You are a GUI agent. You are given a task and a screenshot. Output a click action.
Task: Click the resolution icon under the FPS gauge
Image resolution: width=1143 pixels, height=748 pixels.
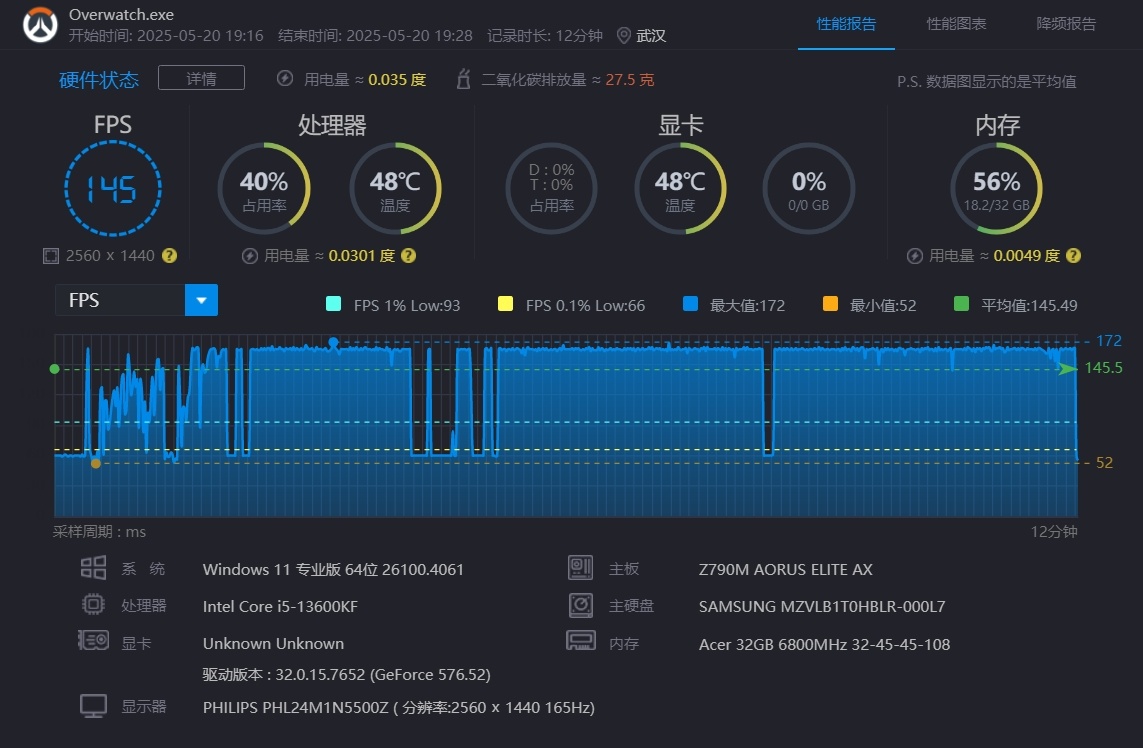click(51, 256)
